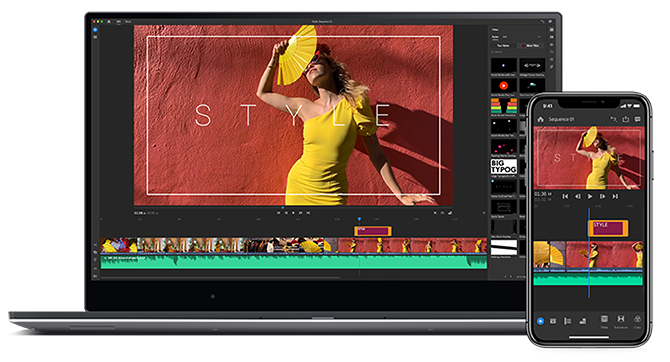Viewport: 670px width, 362px height.
Task: Choose the BIG TYPOG title template thumbnail
Action: (504, 167)
